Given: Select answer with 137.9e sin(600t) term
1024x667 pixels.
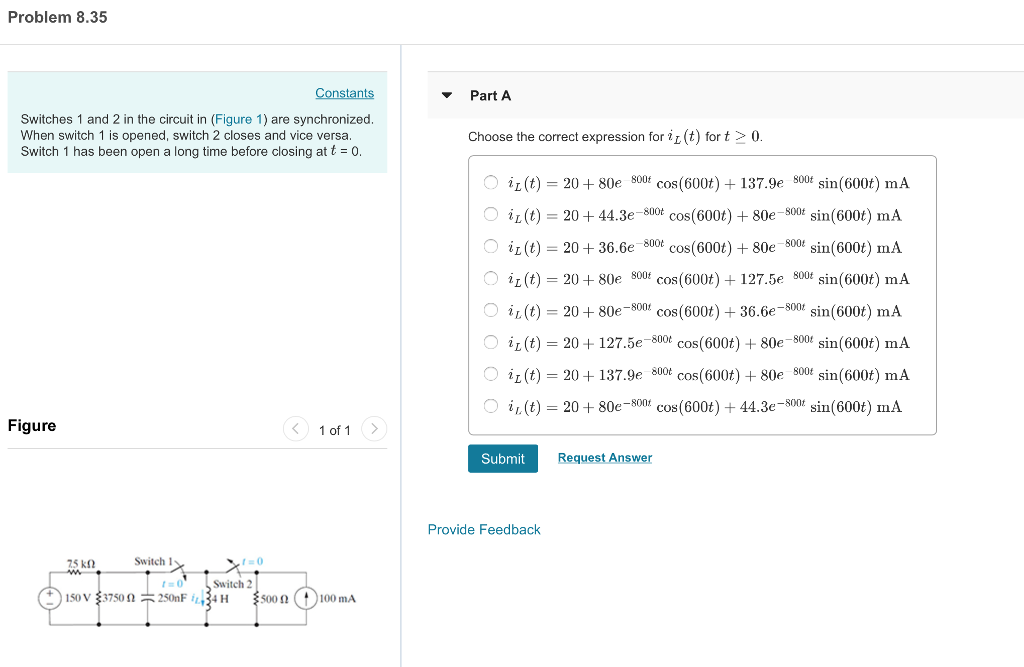Looking at the screenshot, I should coord(491,182).
